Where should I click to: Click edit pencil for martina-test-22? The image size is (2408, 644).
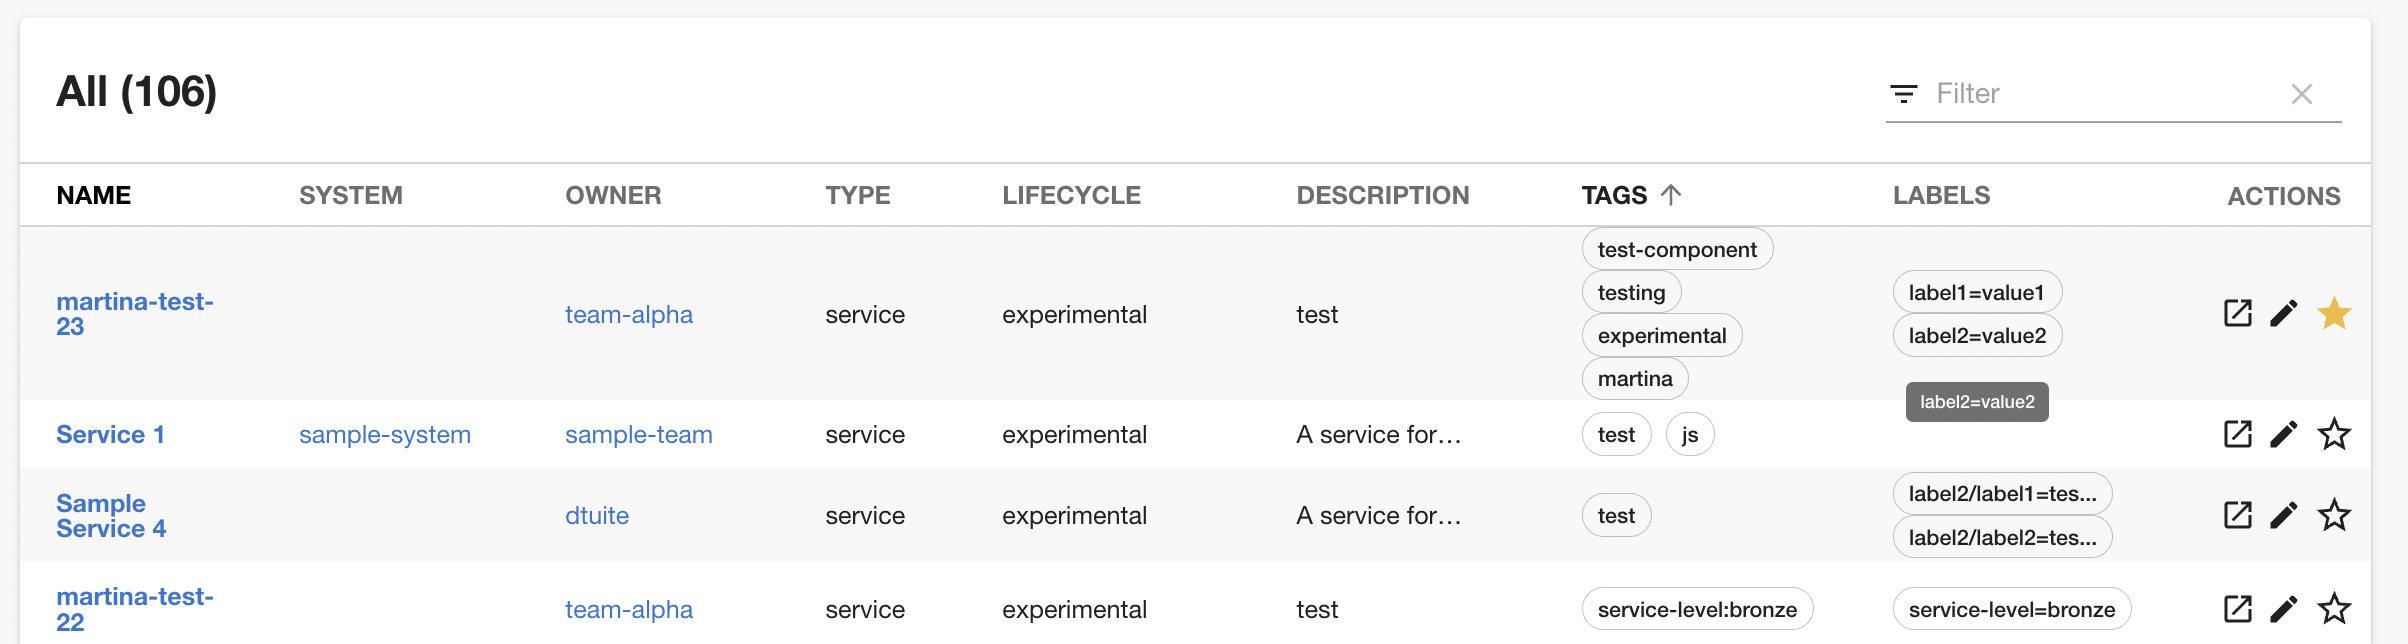point(2284,609)
